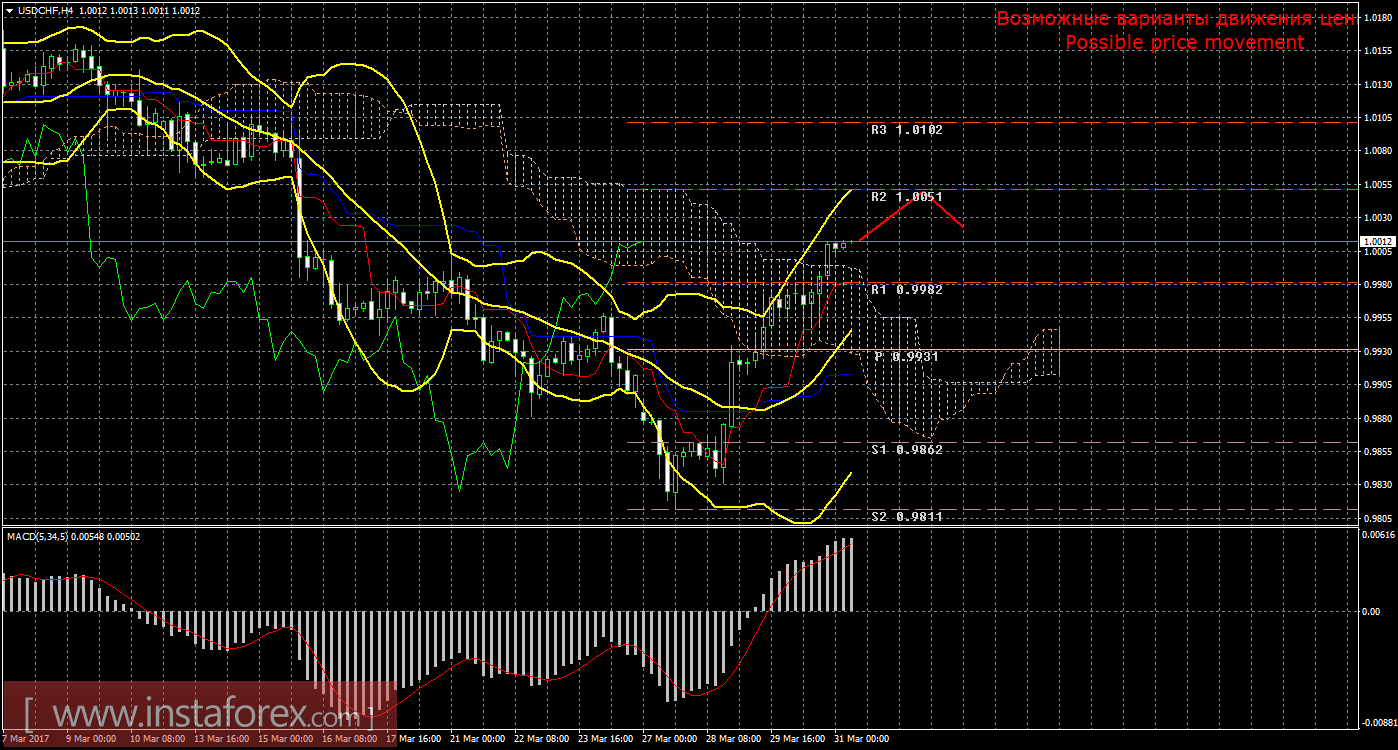Image resolution: width=1398 pixels, height=750 pixels.
Task: Click the 1.0130 price axis value
Action: pos(1378,84)
